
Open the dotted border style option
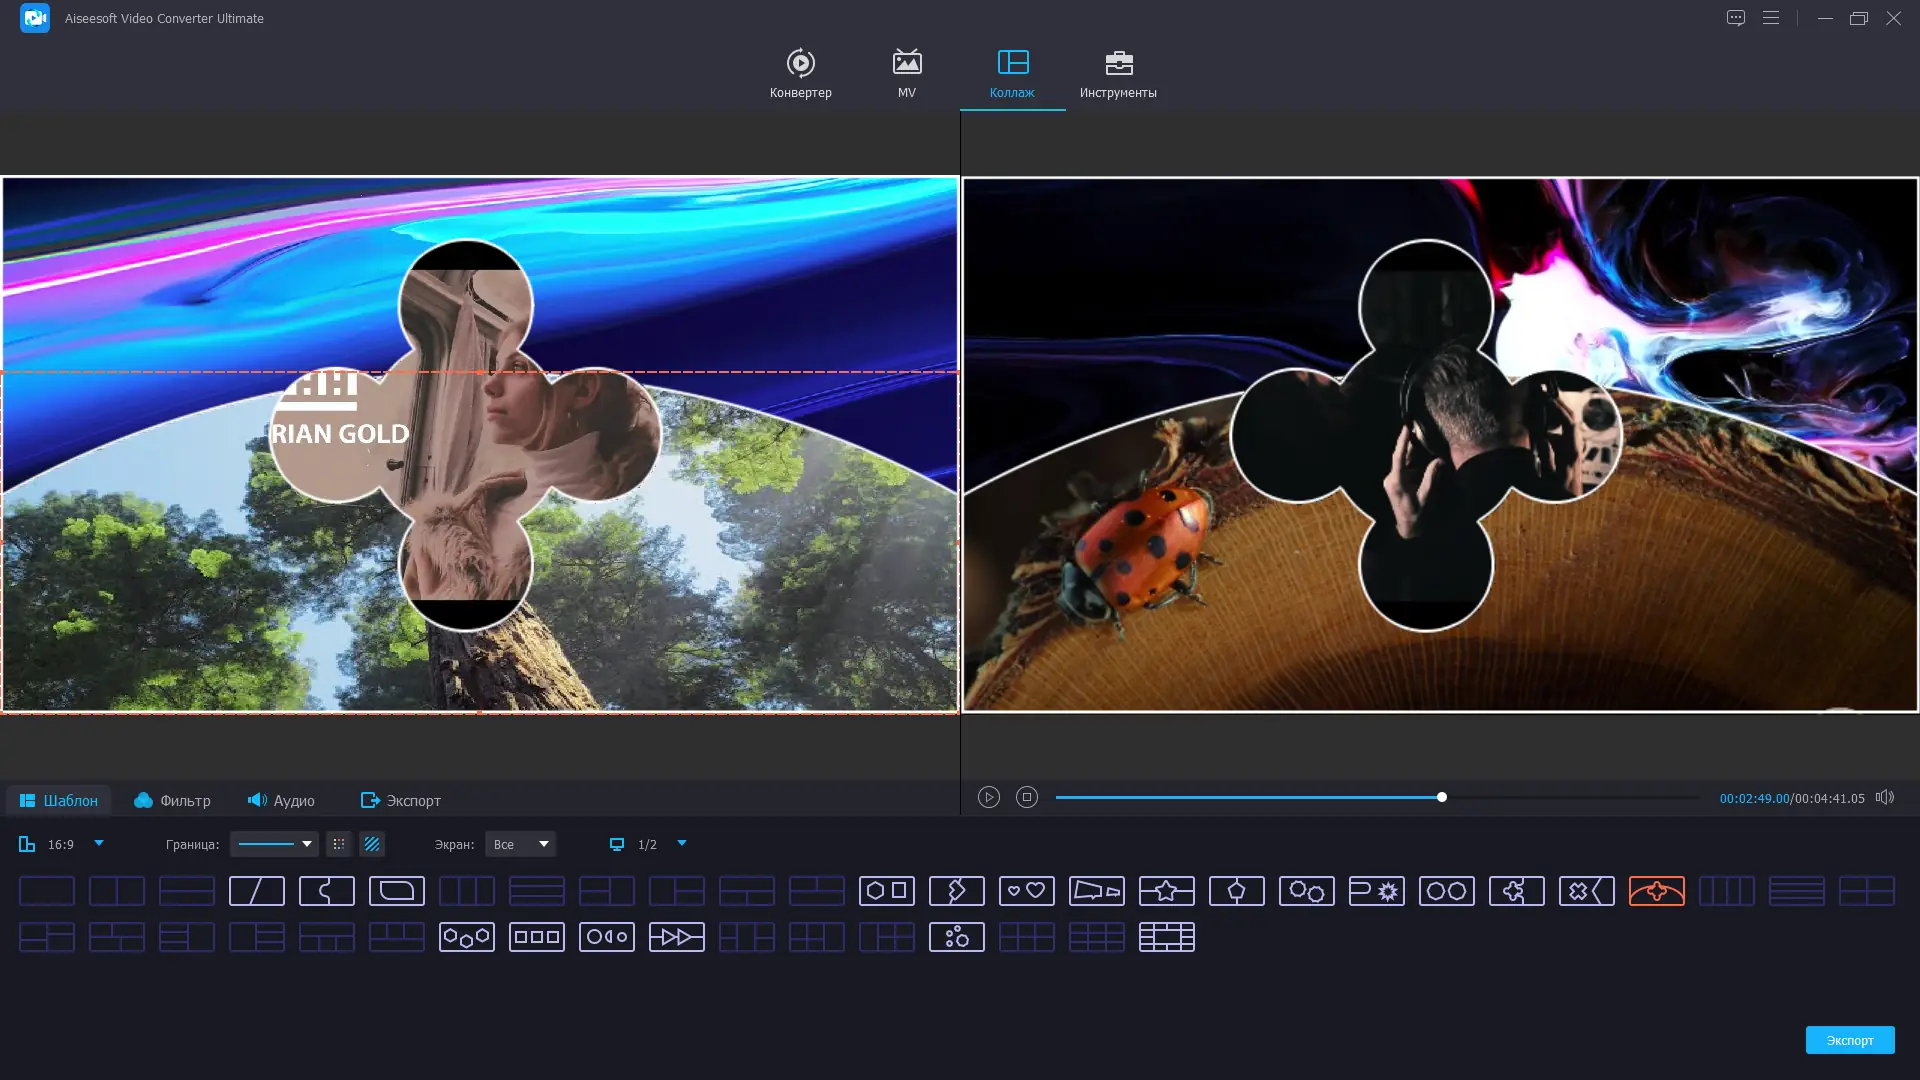point(339,844)
